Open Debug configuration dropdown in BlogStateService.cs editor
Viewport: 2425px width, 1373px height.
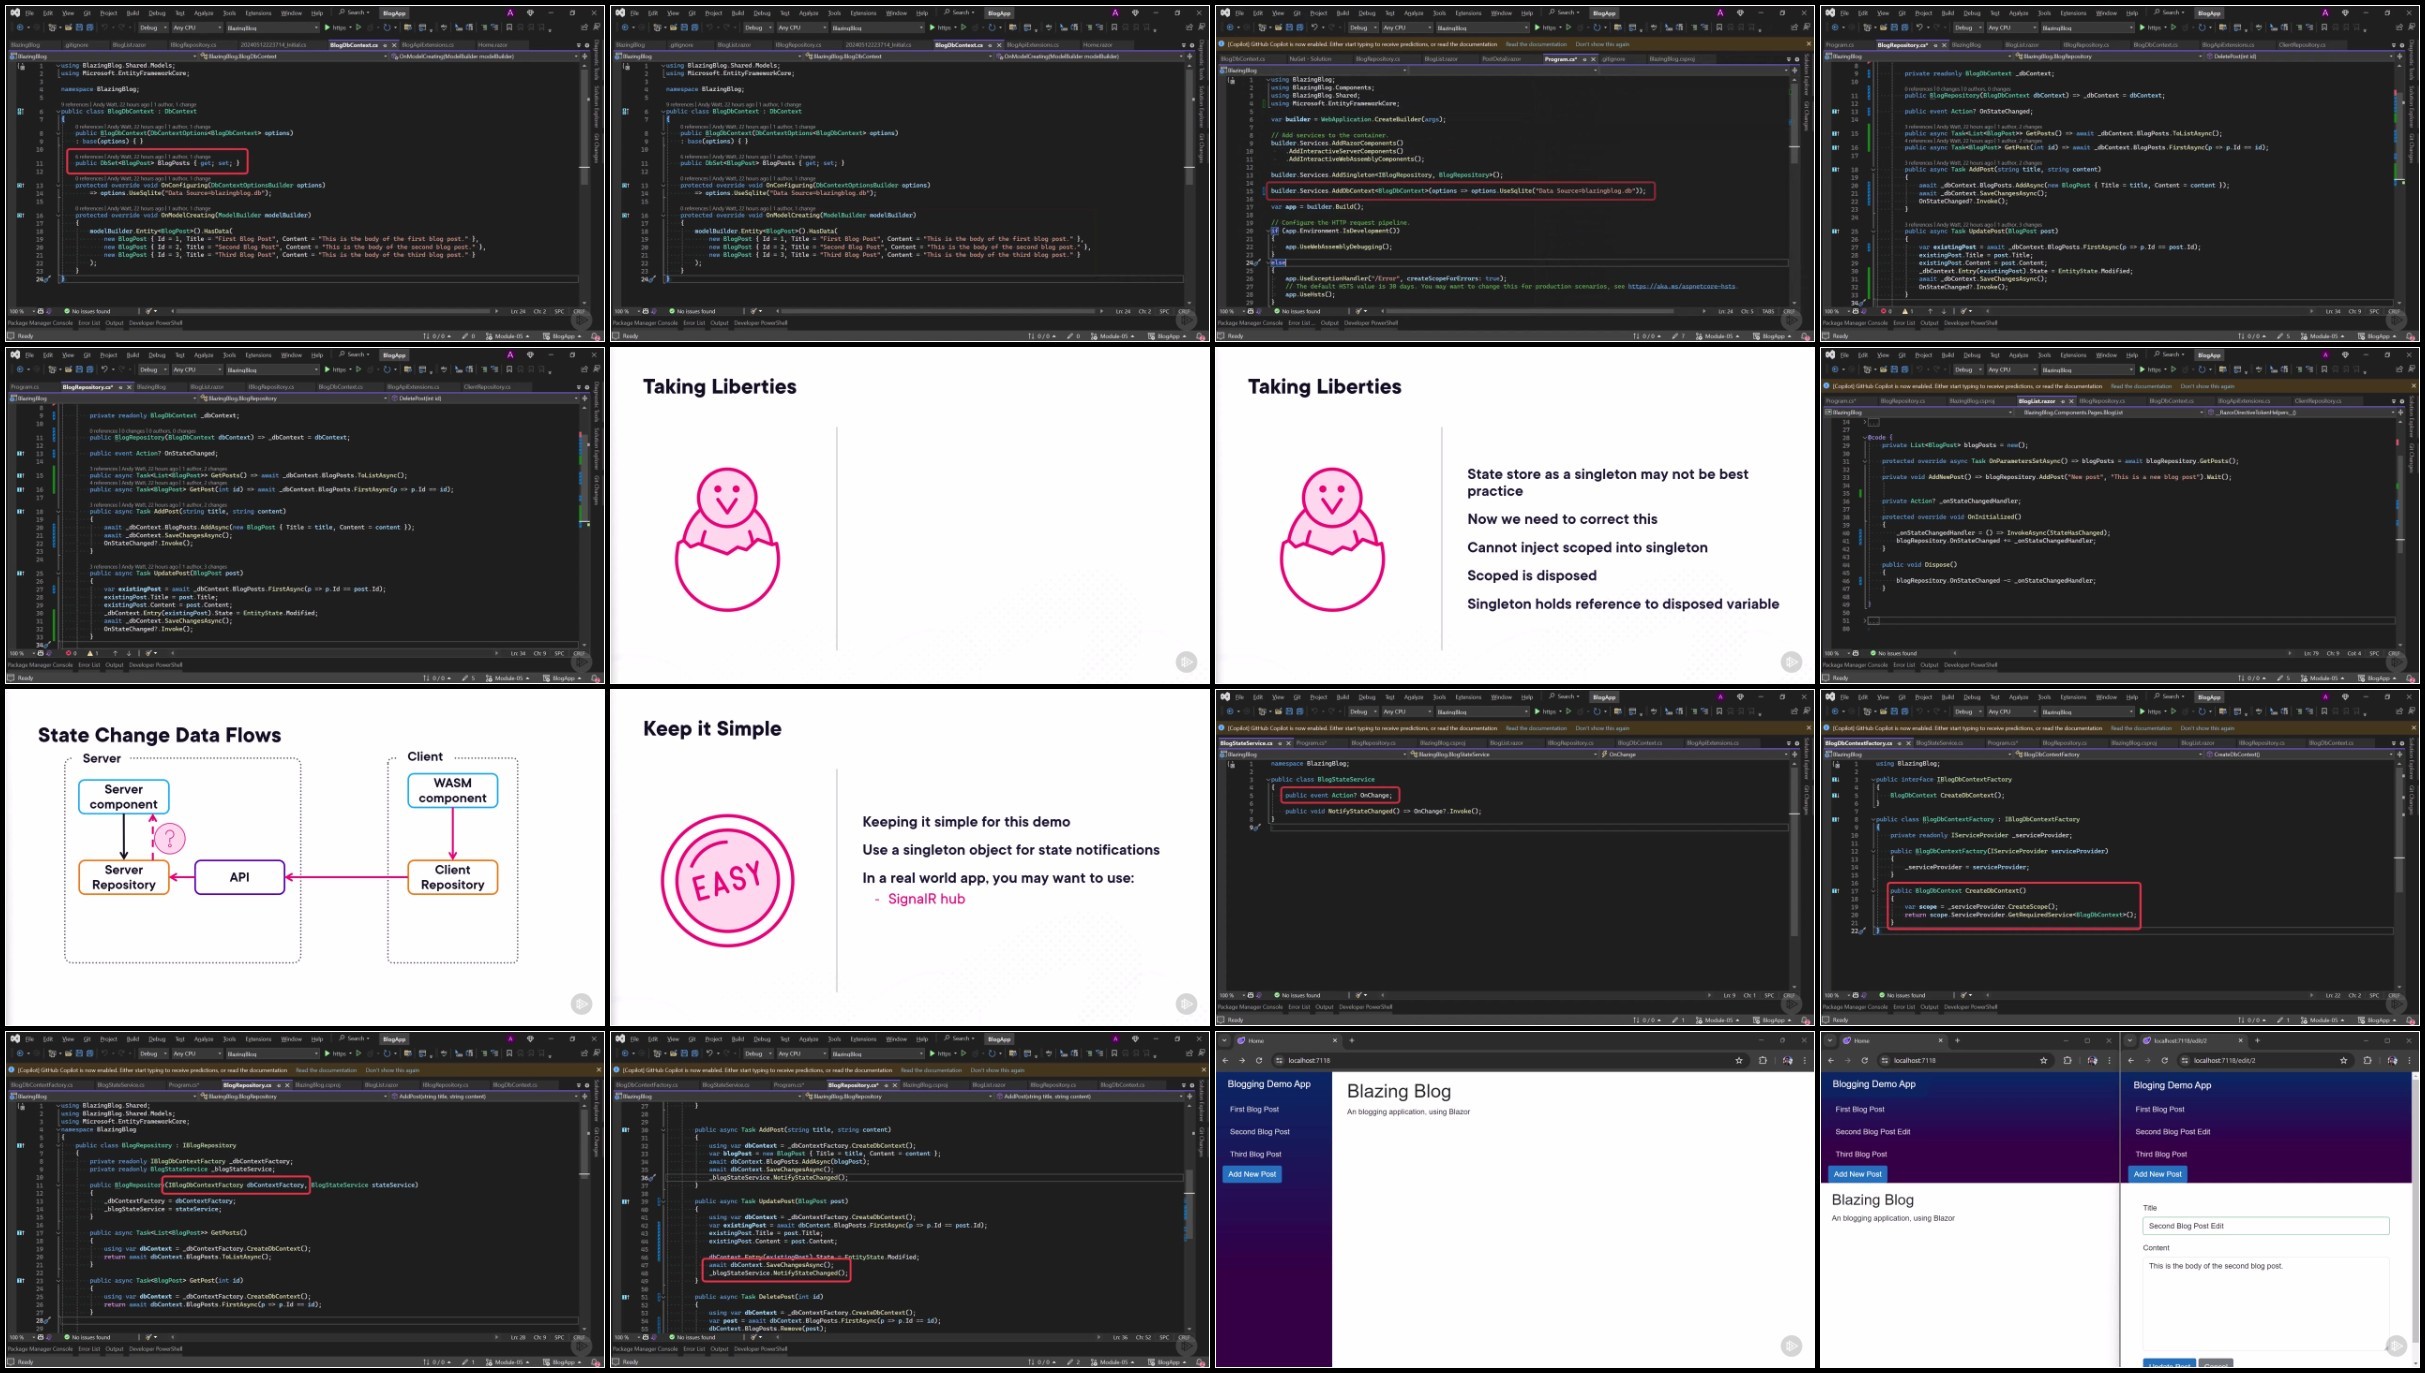pyautogui.click(x=1363, y=712)
